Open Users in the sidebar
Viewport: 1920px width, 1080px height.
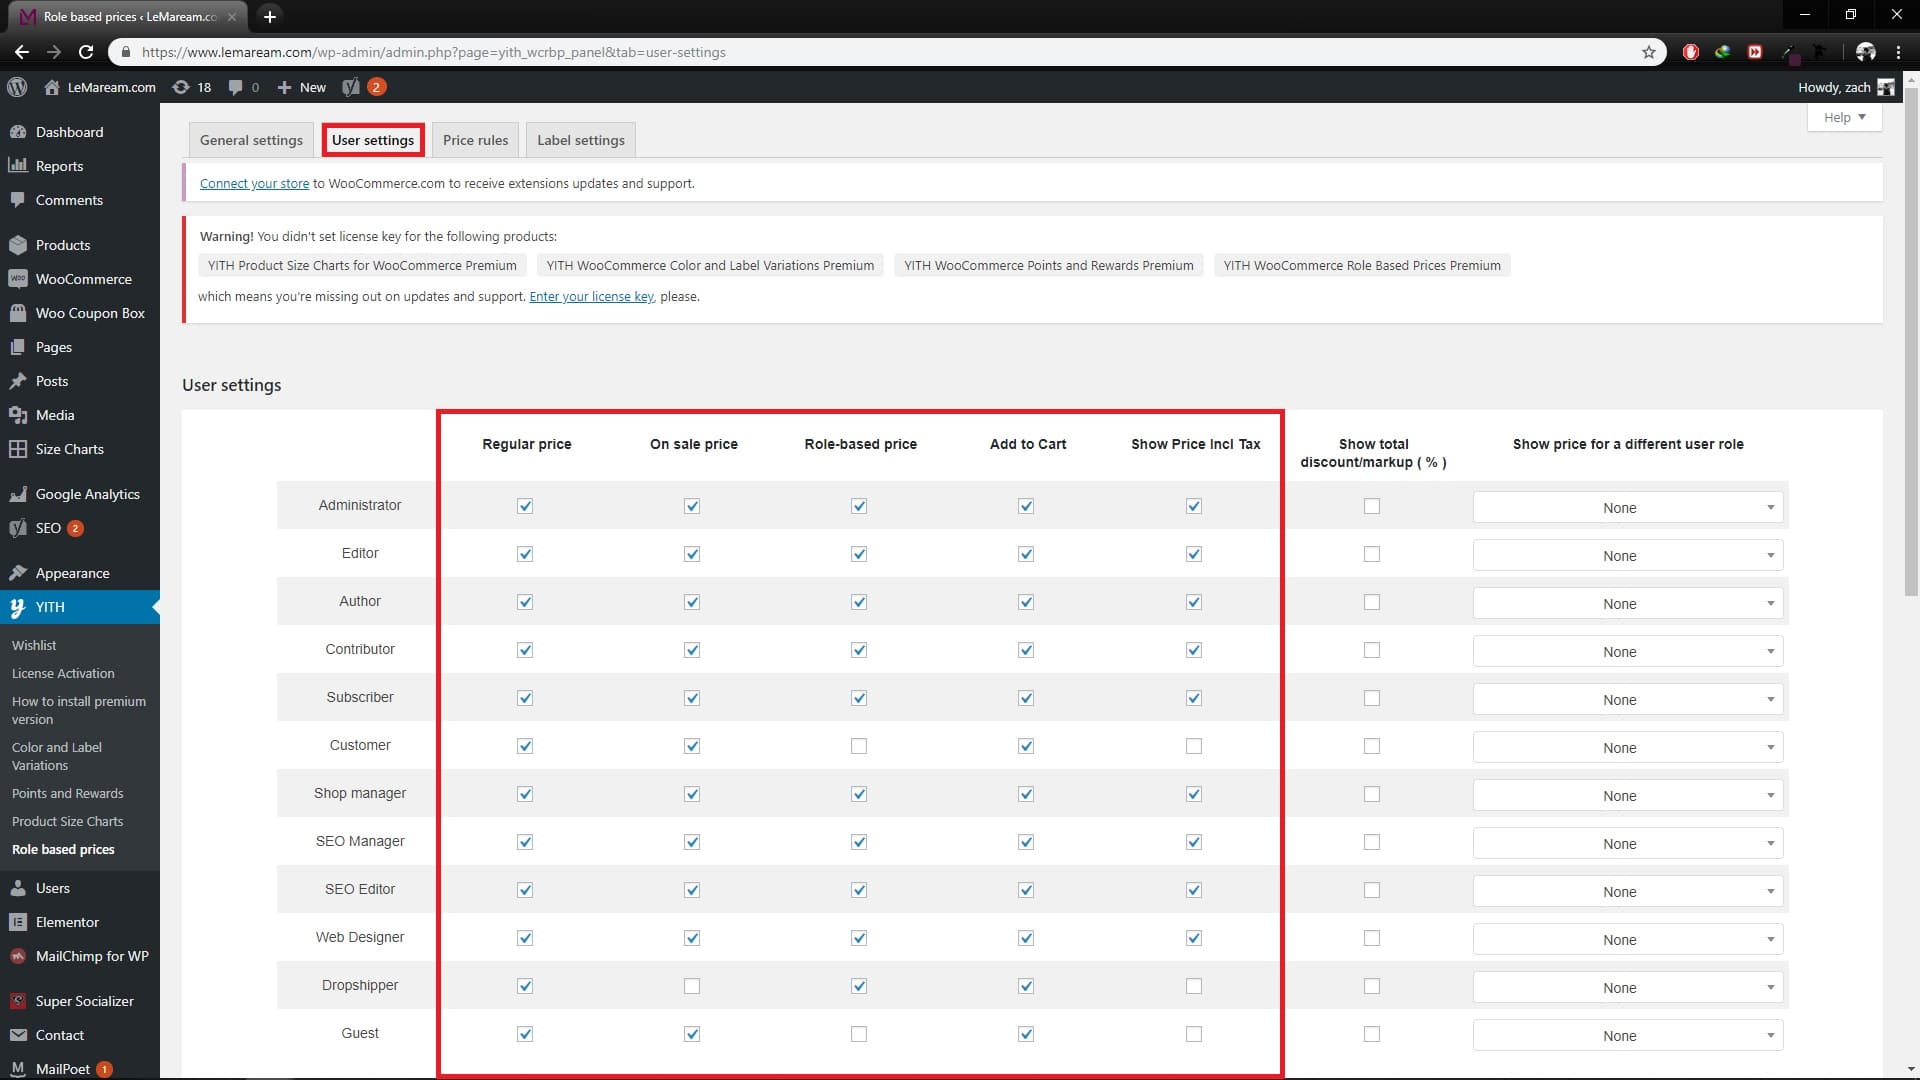[52, 888]
